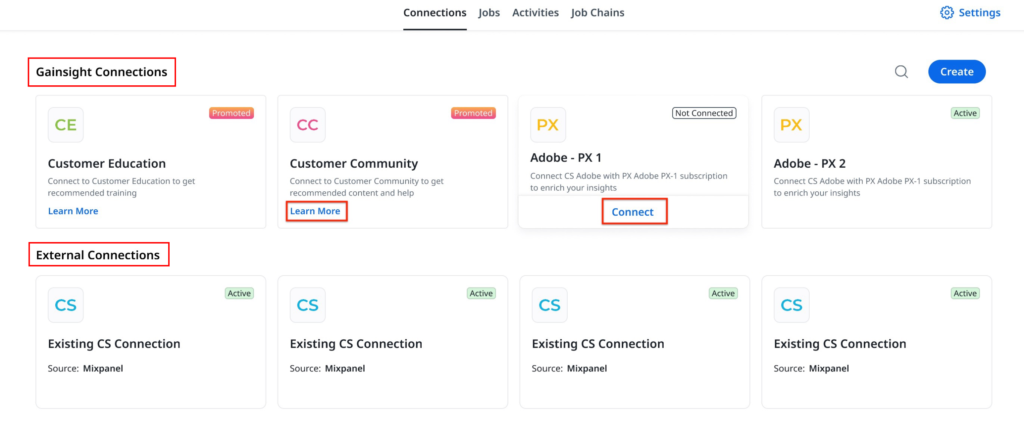Click the Not Connected badge on Adobe - PX 1

(x=704, y=113)
